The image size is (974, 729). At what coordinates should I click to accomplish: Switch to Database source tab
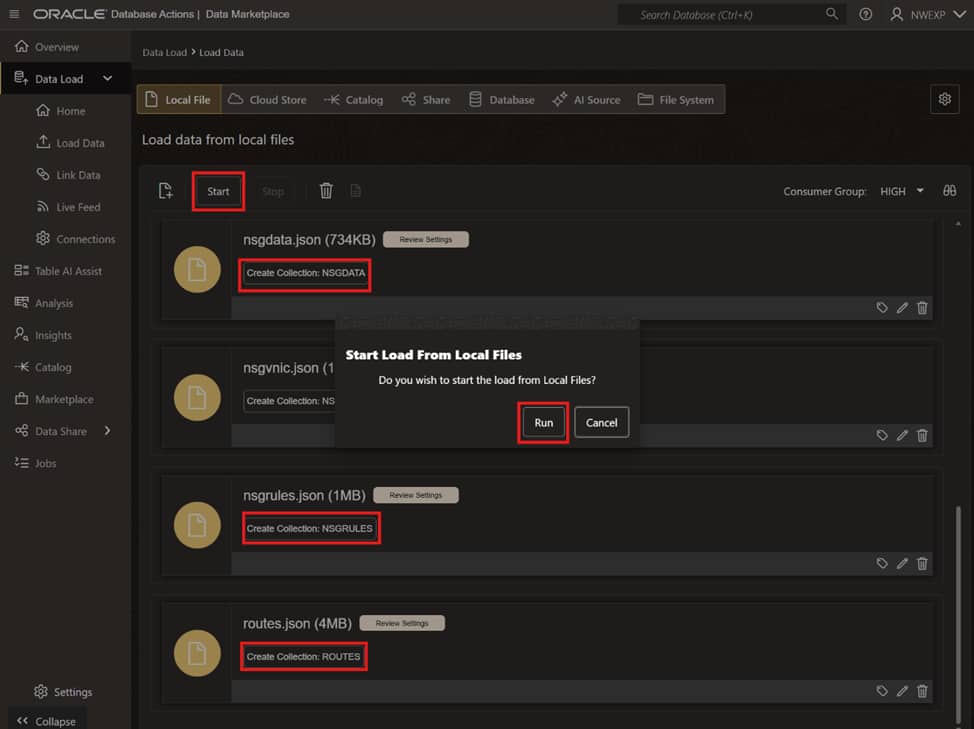pyautogui.click(x=501, y=99)
